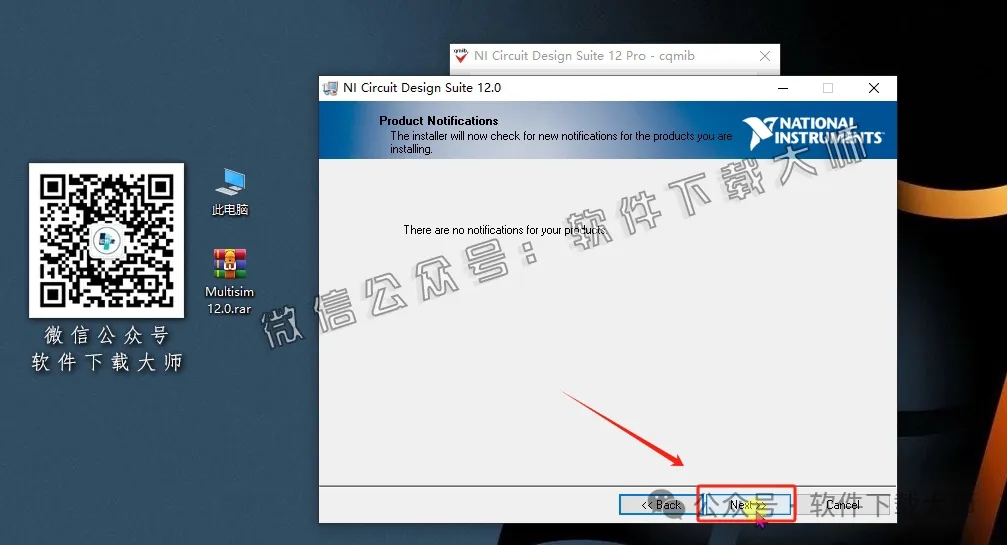This screenshot has width=1007, height=545.
Task: Click the 微信公众号 caption under the QR code
Action: click(106, 336)
